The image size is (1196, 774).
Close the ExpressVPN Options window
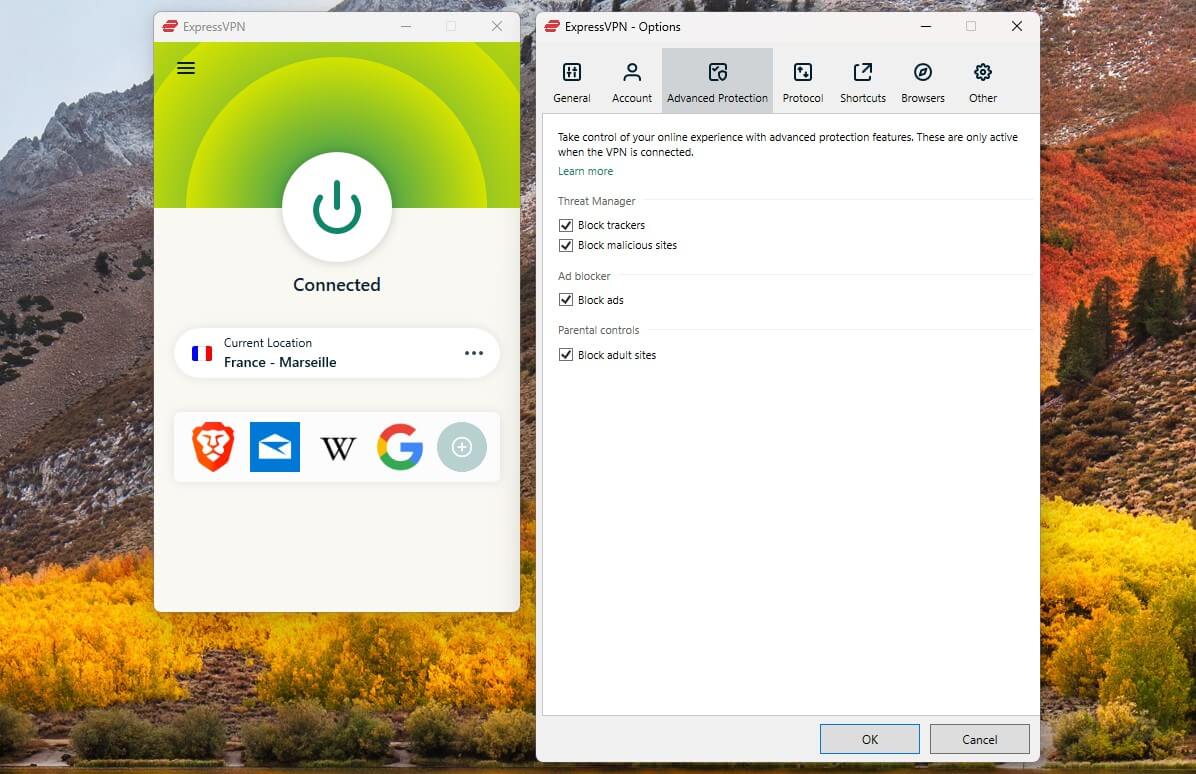point(1016,26)
